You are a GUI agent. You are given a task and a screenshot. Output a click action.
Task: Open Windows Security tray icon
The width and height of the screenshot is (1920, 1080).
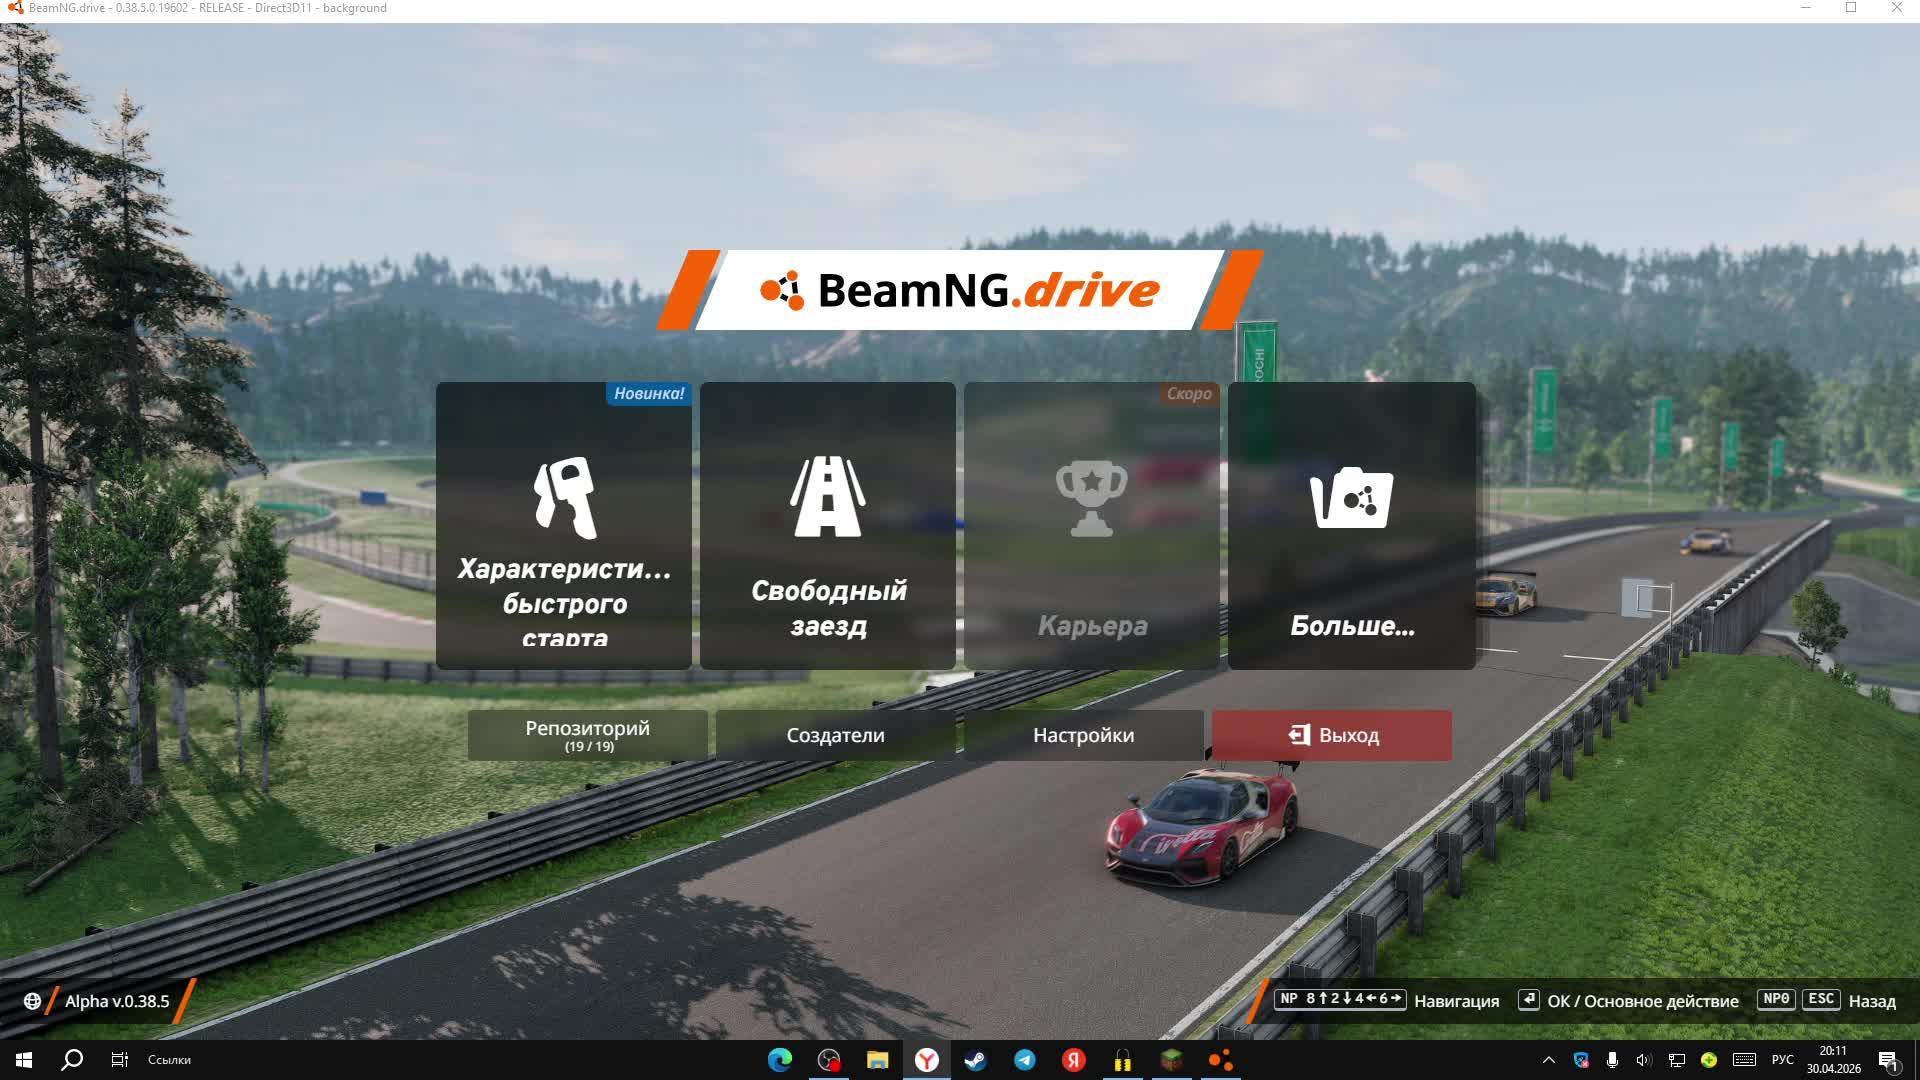pyautogui.click(x=1581, y=1060)
